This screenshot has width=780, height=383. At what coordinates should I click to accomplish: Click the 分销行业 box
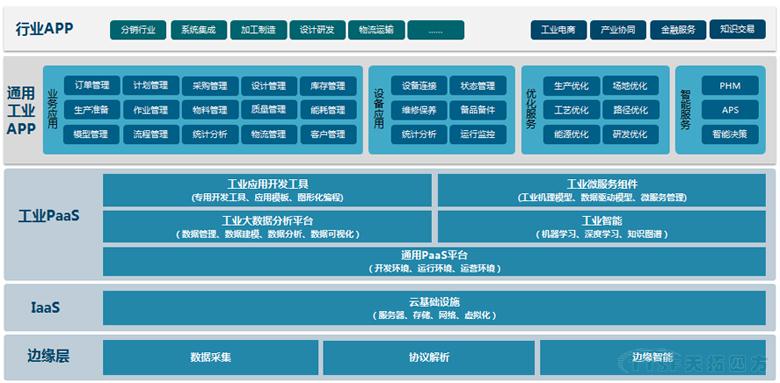138,30
